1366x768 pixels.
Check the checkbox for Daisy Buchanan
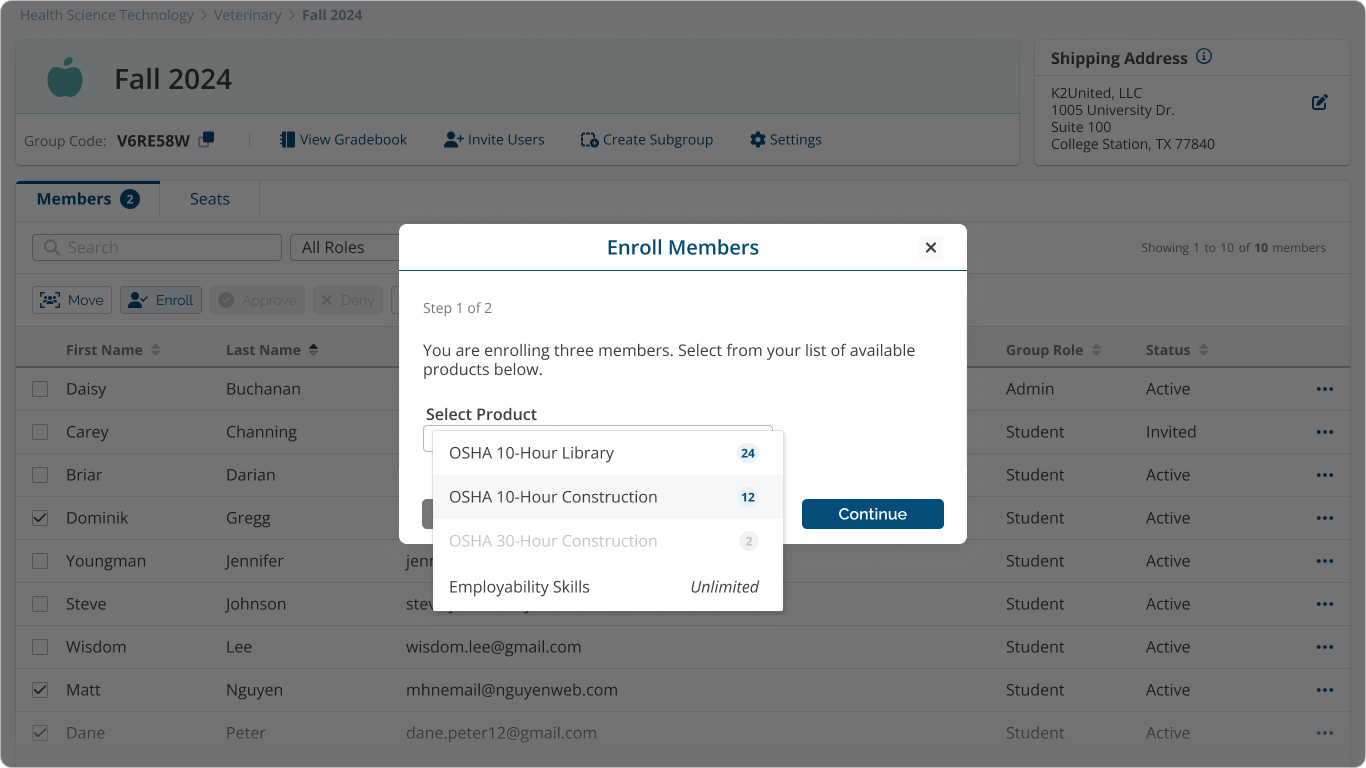pyautogui.click(x=40, y=389)
